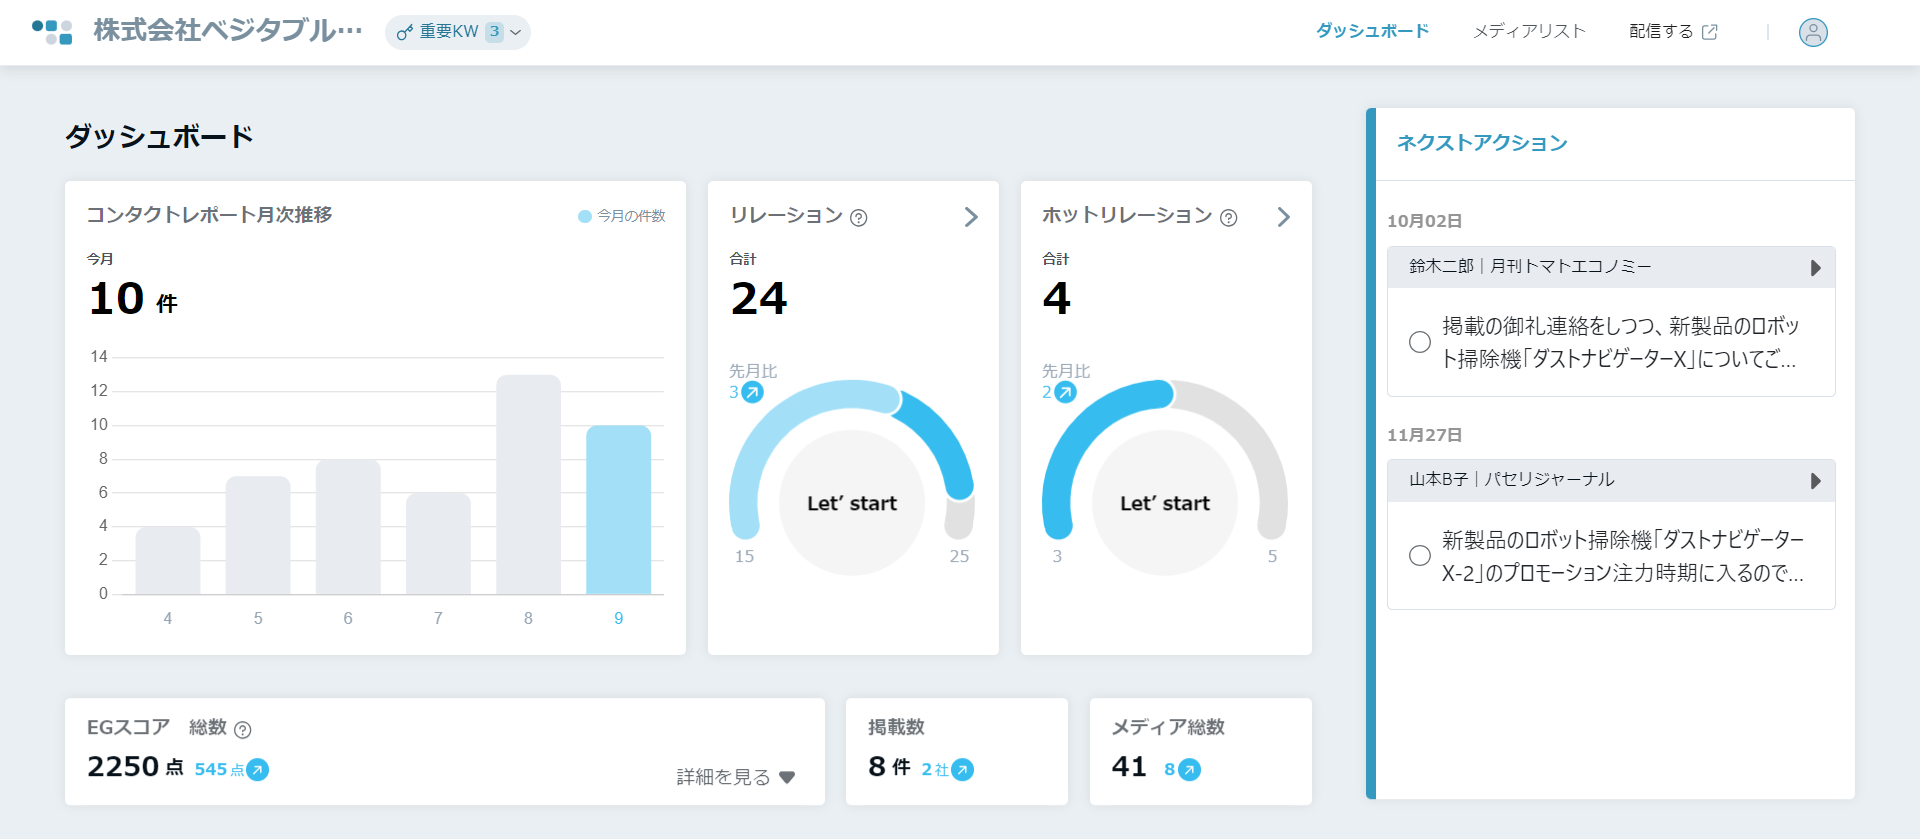Select the ダッシュボード tab
The width and height of the screenshot is (1920, 839).
tap(1372, 31)
